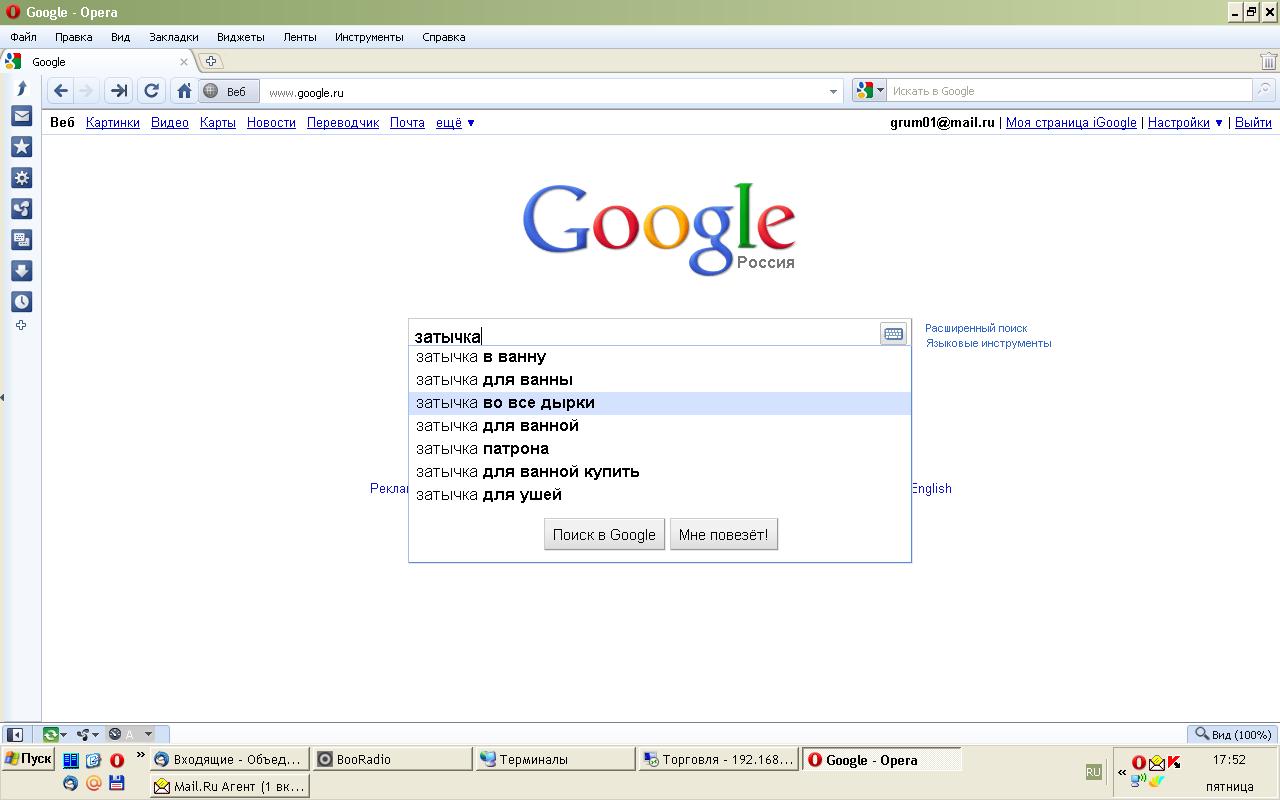Open the Widgets gear panel in sidebar
The image size is (1280, 800).
[x=21, y=178]
